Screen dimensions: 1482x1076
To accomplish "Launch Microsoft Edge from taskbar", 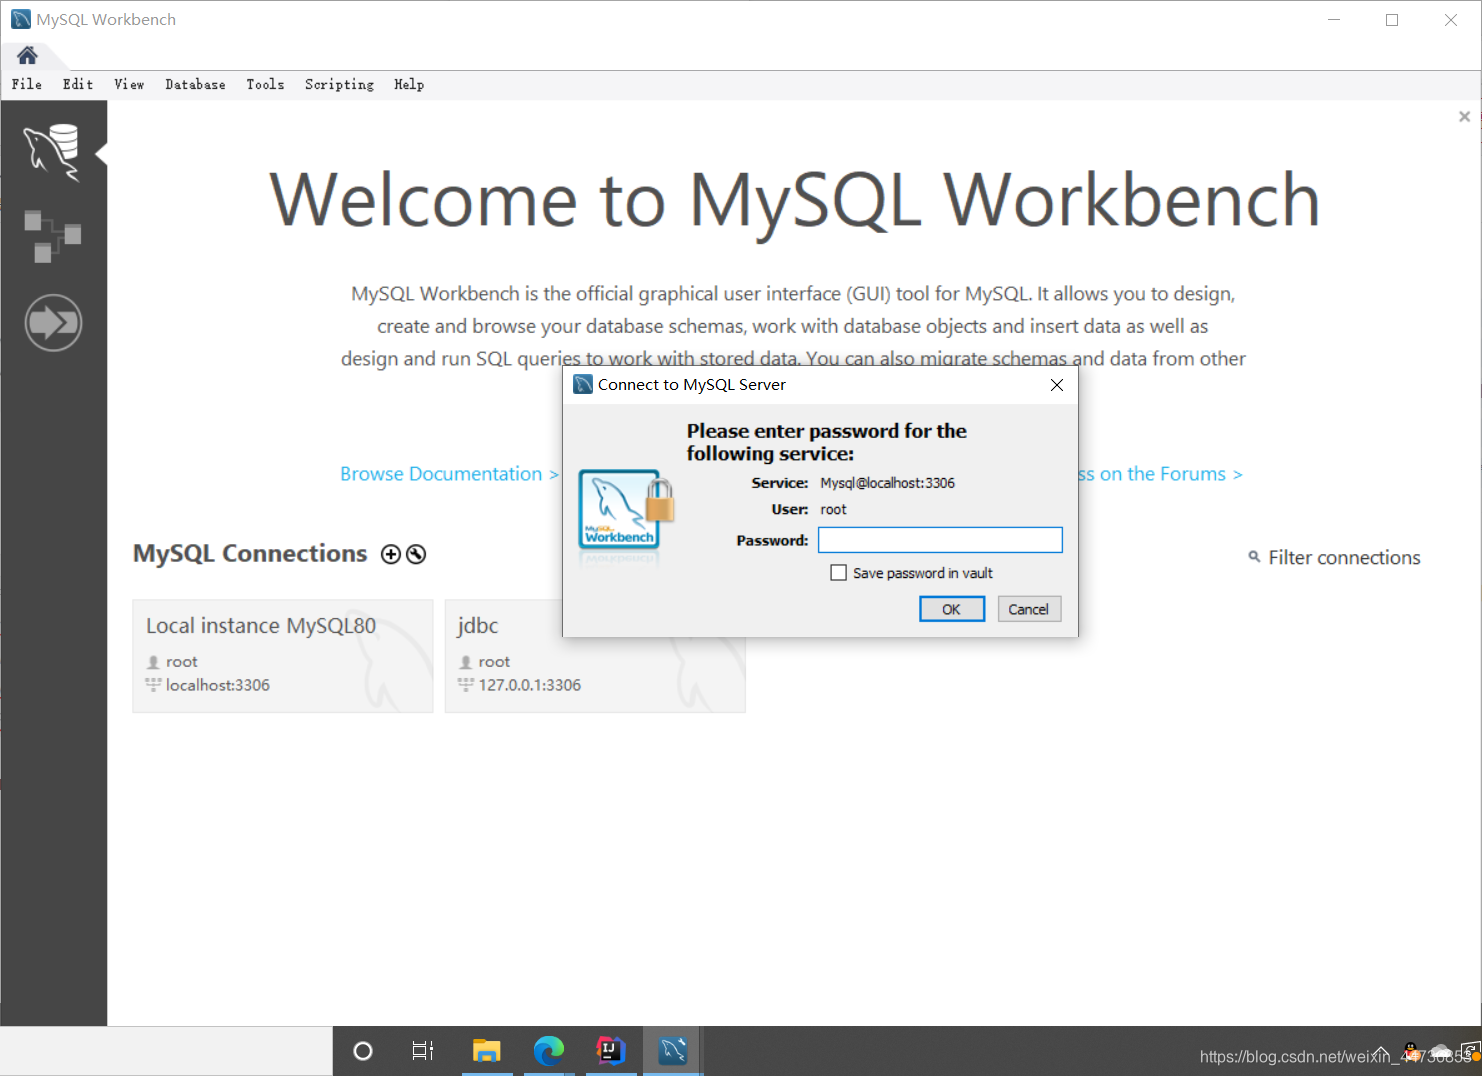I will point(548,1051).
